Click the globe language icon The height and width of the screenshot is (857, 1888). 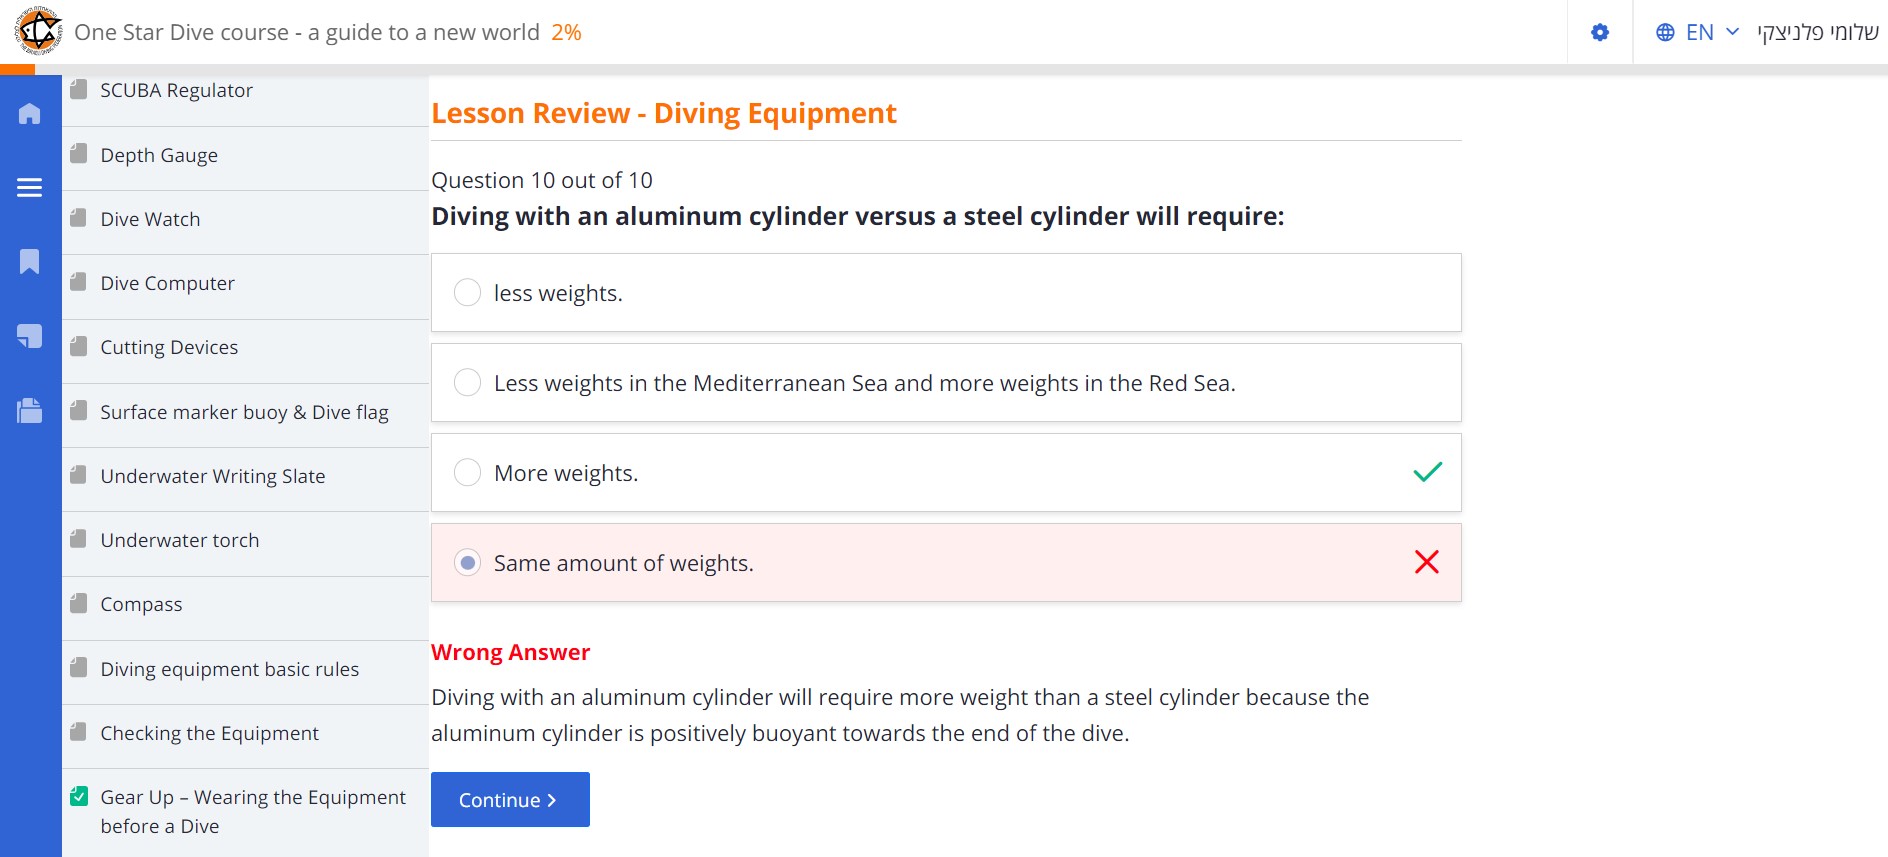1665,32
